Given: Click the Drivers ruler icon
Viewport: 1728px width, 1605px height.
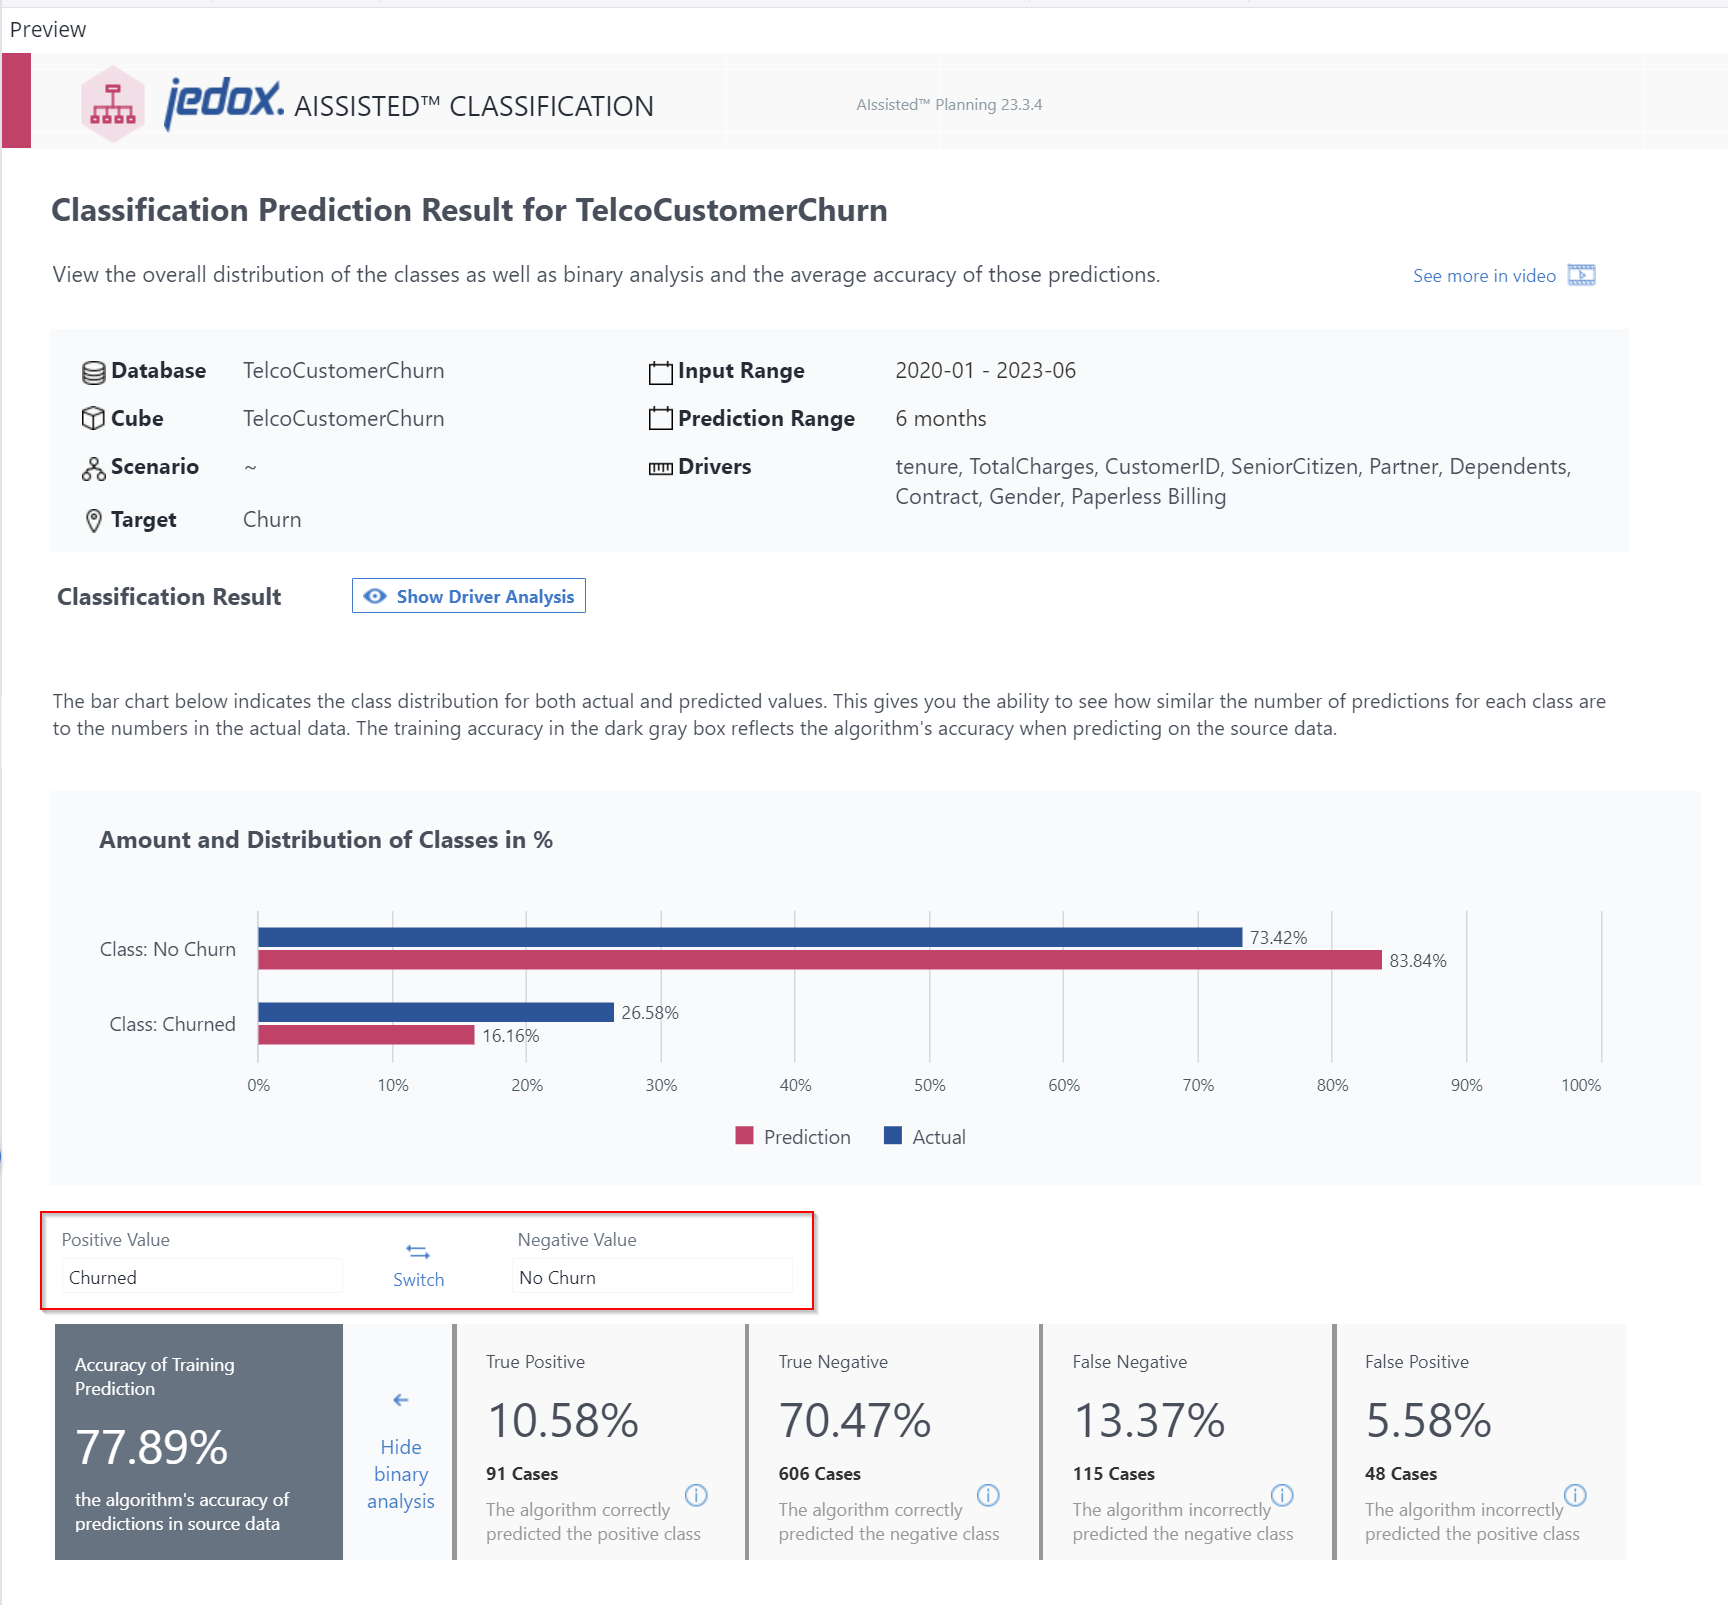Looking at the screenshot, I should tap(660, 468).
